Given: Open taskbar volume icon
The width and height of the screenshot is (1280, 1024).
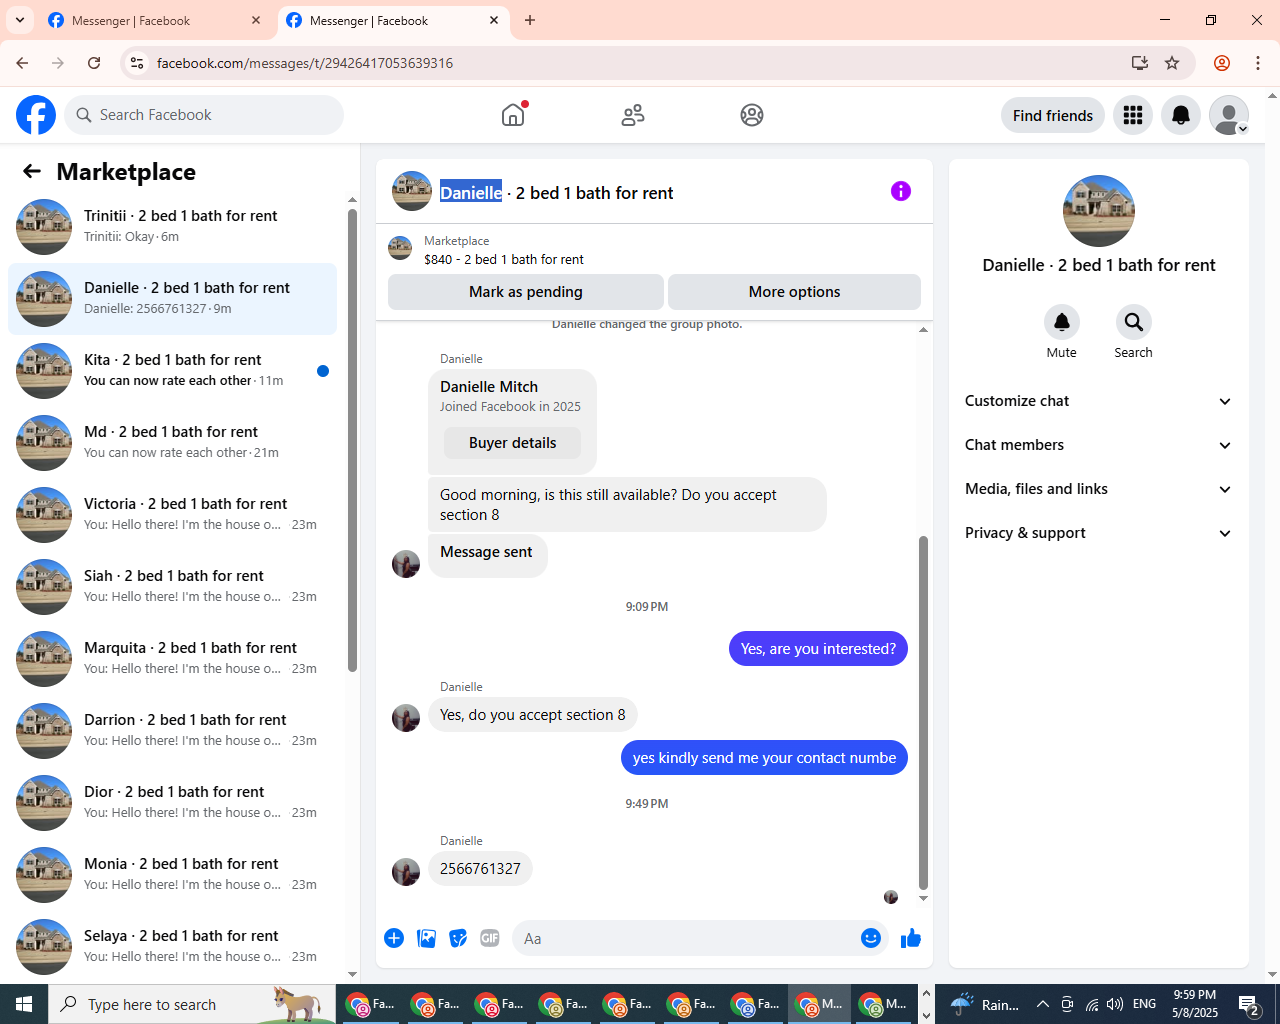Looking at the screenshot, I should click(1115, 1004).
